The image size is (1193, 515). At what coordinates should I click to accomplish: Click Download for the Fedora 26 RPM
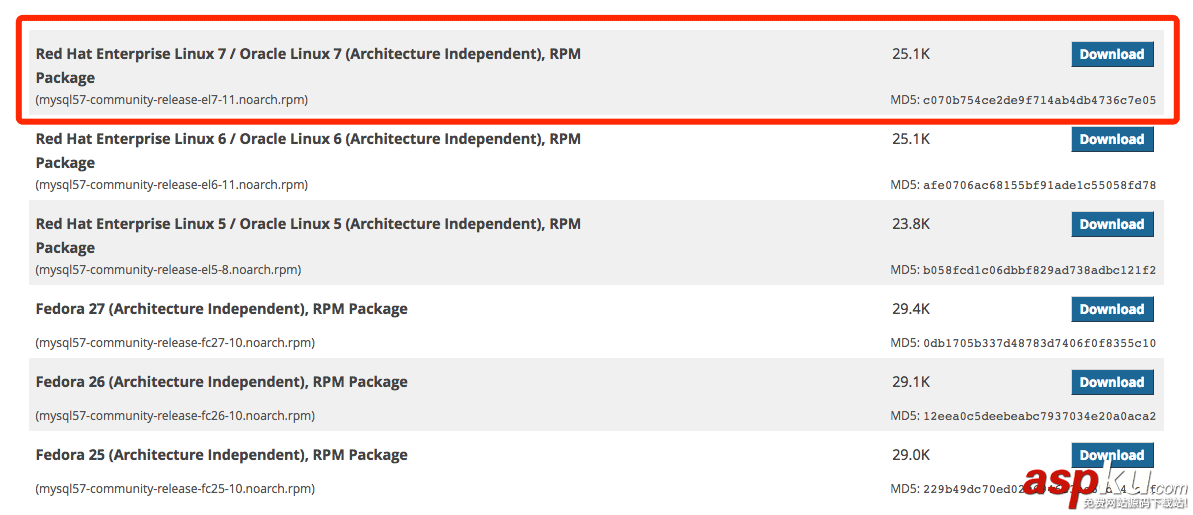(1112, 382)
